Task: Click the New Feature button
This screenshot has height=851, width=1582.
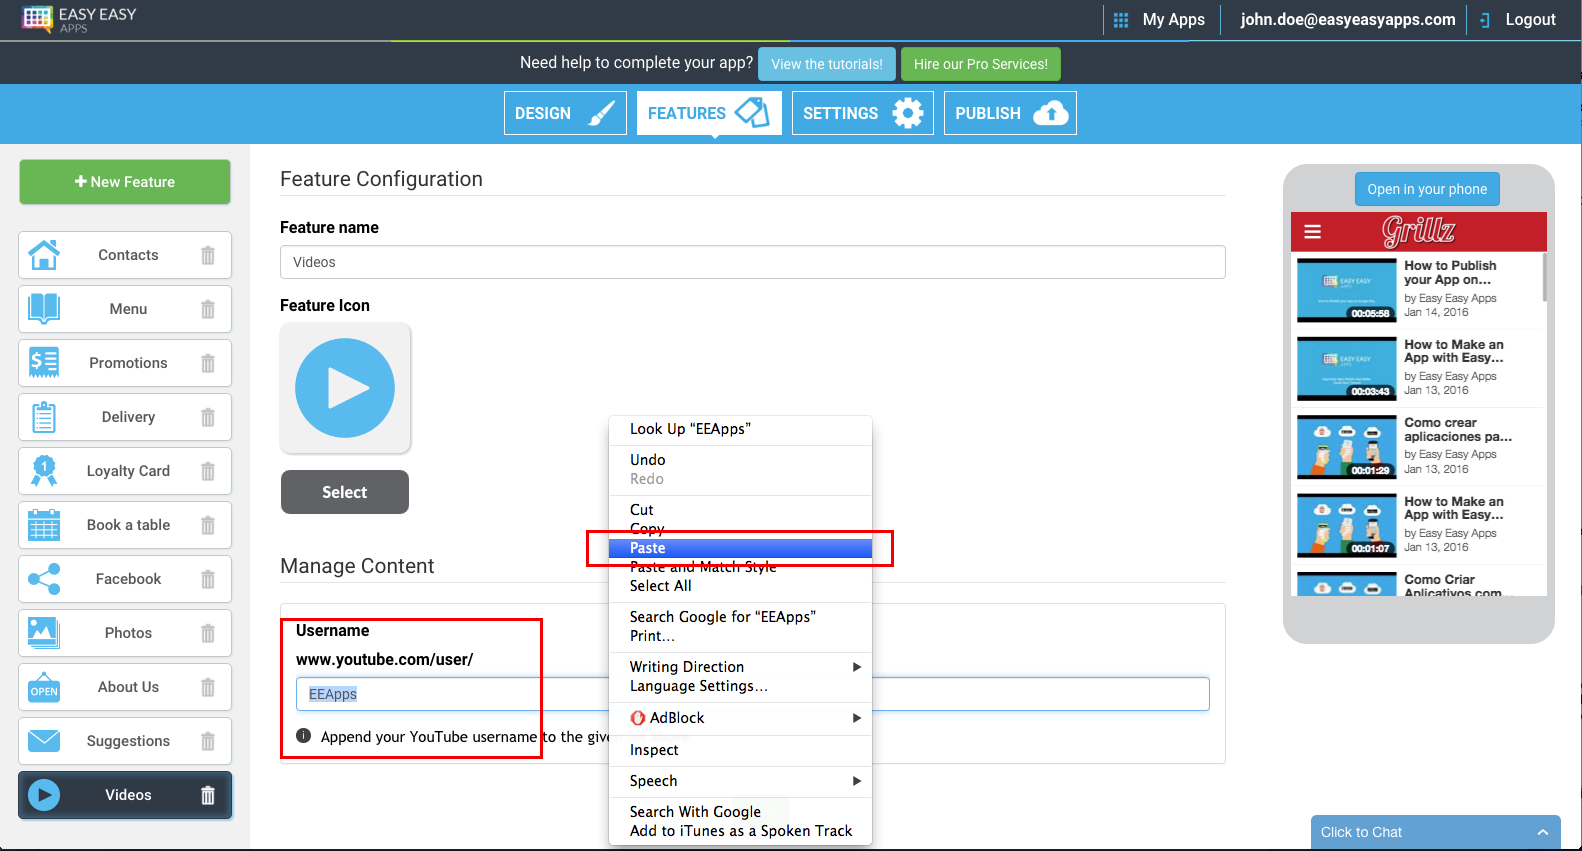Action: click(x=125, y=182)
